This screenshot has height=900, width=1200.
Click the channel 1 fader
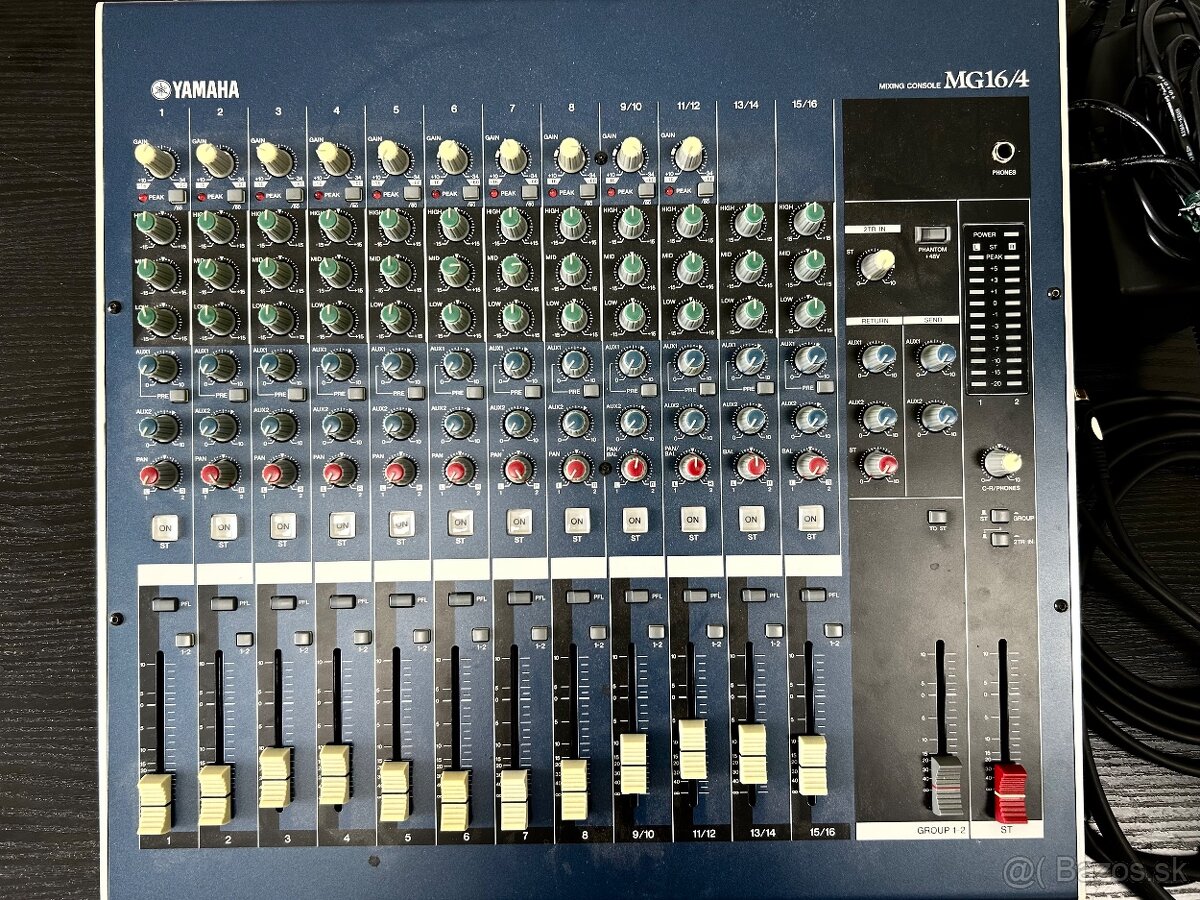[x=155, y=803]
